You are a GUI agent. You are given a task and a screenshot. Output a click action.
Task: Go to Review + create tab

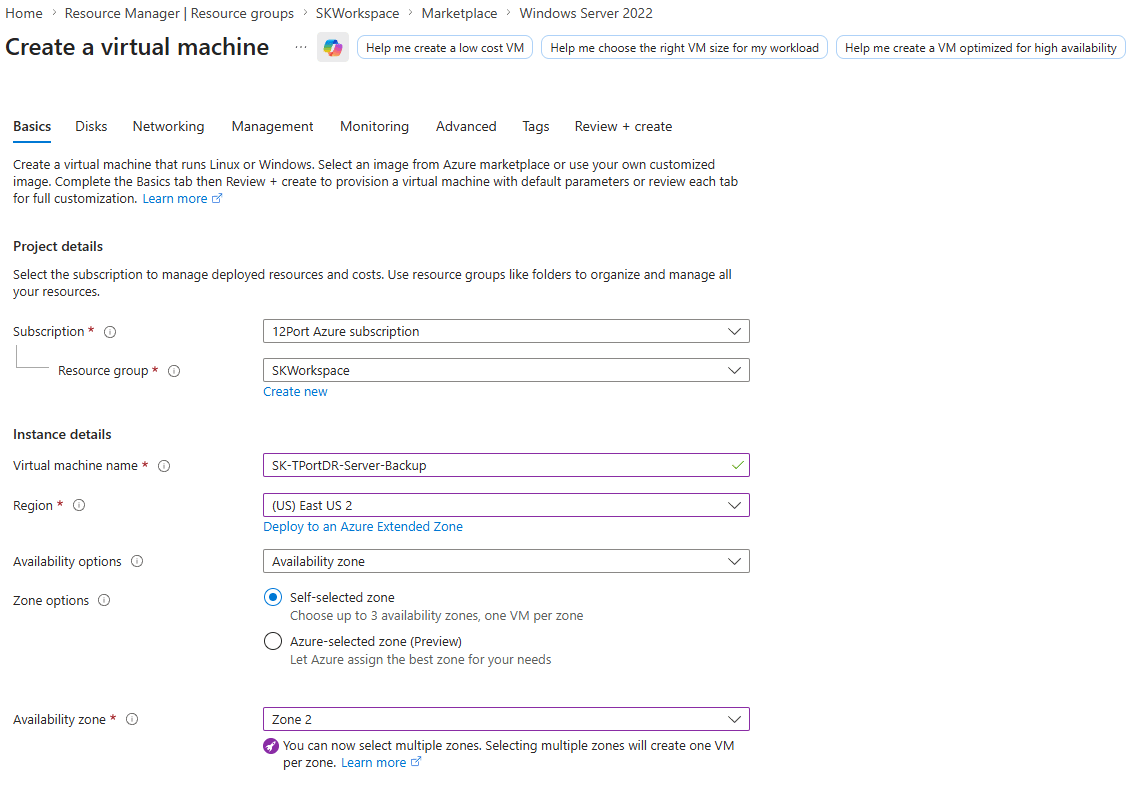point(623,126)
